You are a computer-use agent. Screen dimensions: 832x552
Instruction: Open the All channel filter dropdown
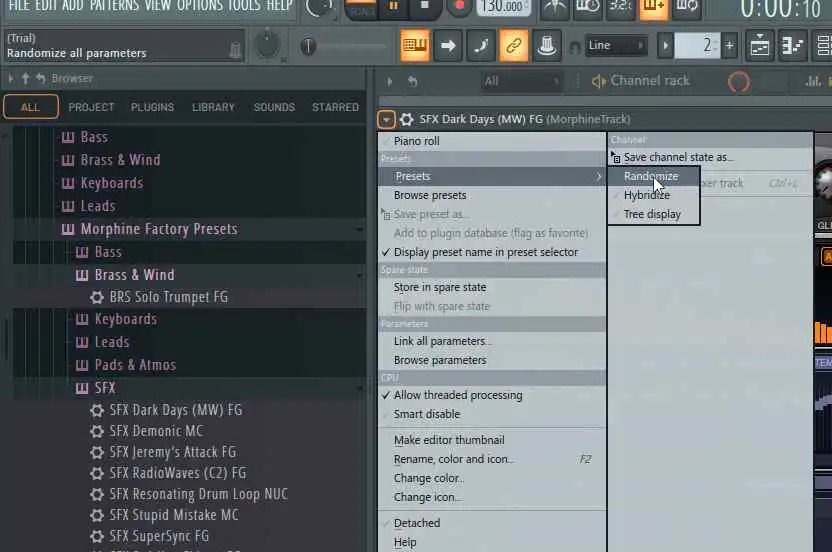coord(521,81)
